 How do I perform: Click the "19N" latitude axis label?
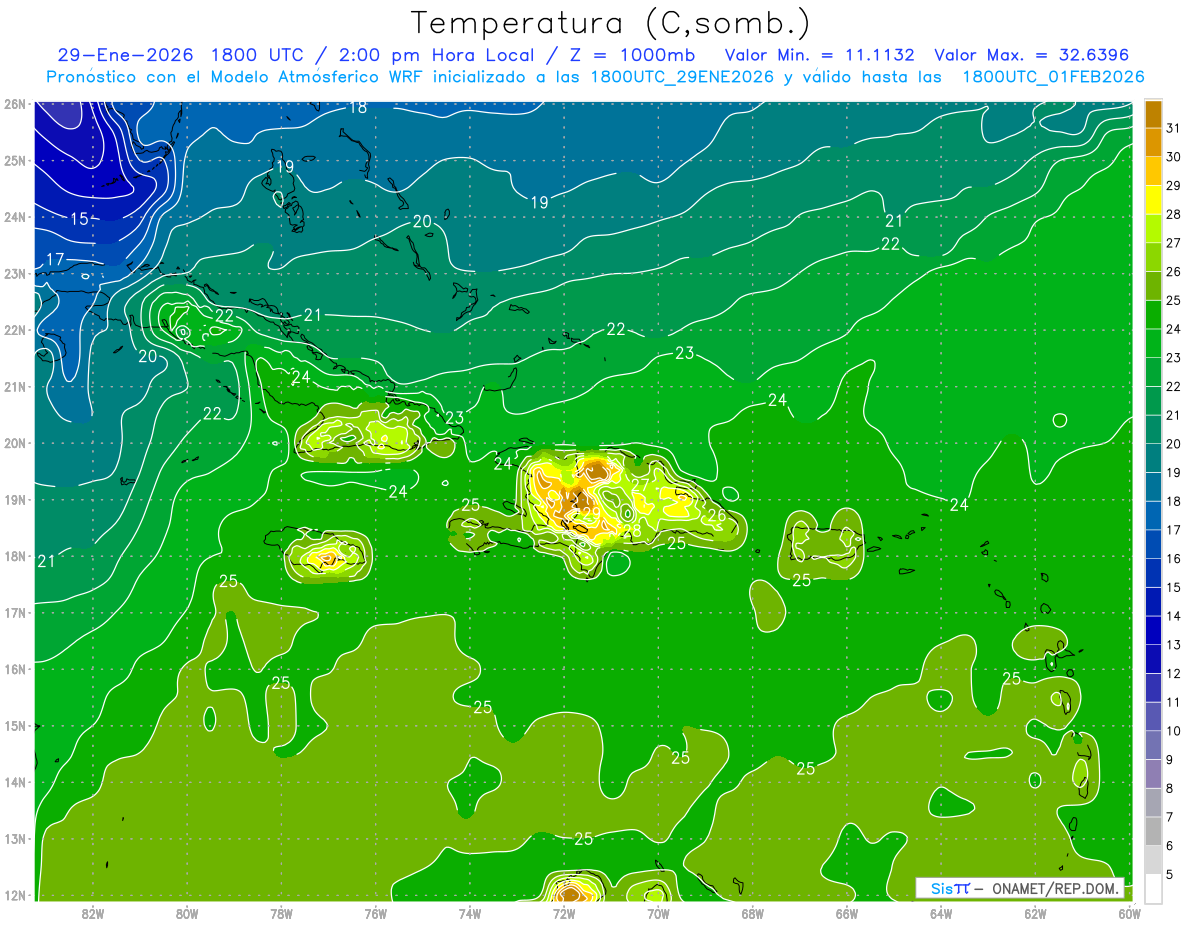14,499
